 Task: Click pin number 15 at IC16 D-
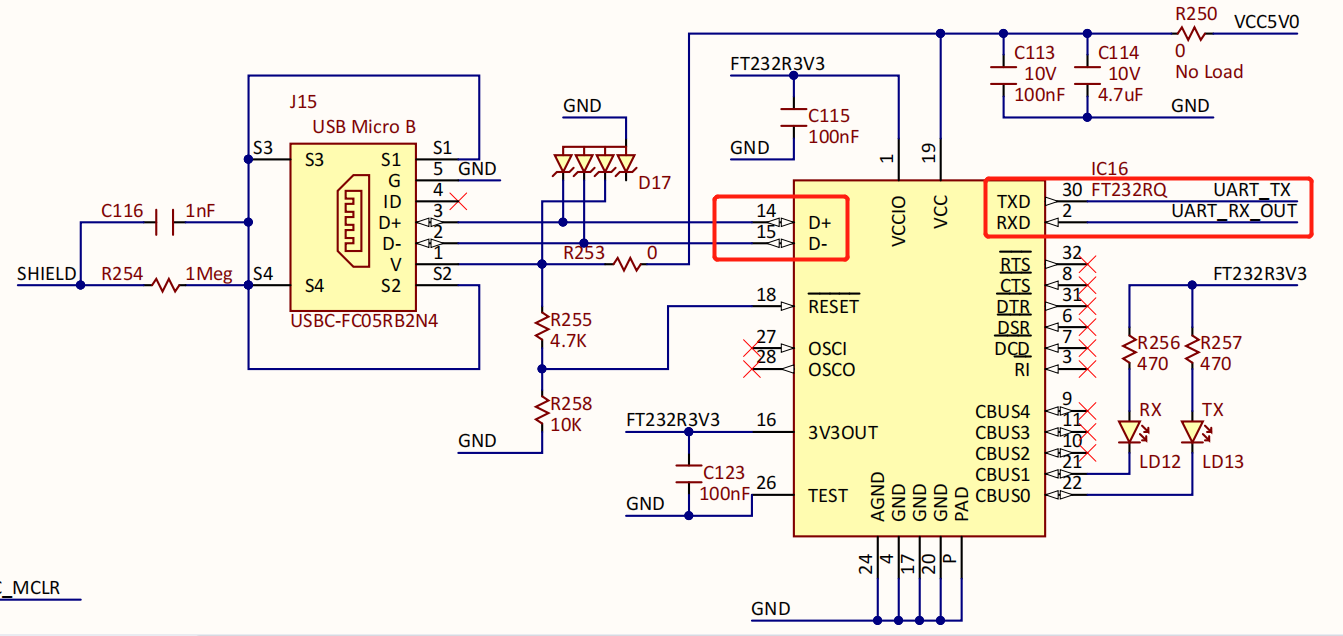point(766,232)
